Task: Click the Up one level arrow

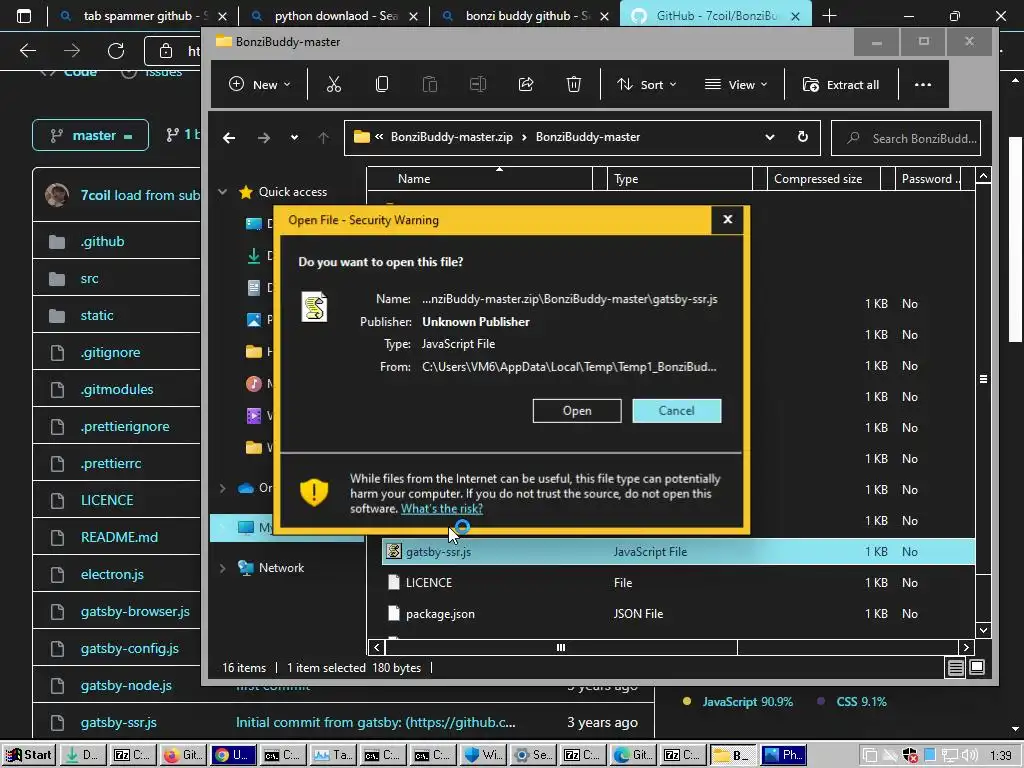Action: pyautogui.click(x=323, y=138)
